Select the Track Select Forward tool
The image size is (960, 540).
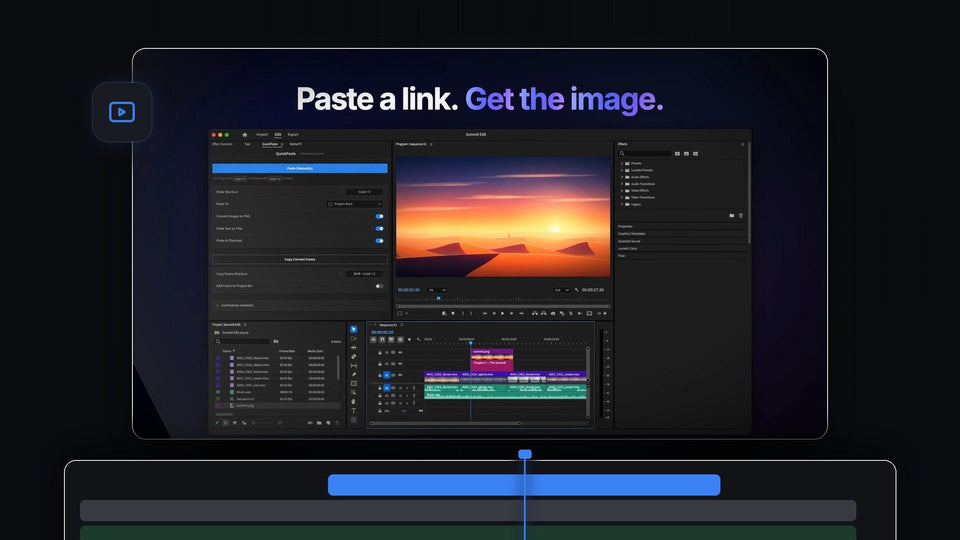click(x=353, y=339)
